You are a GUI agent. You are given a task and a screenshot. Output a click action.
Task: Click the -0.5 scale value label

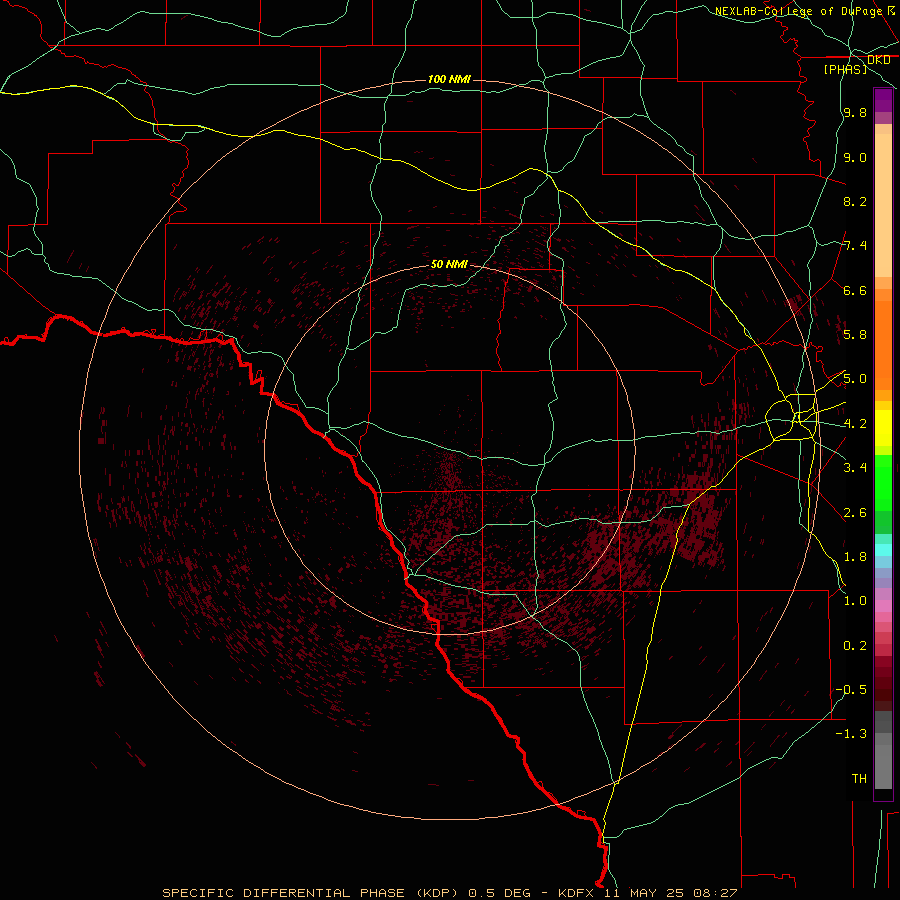(852, 690)
